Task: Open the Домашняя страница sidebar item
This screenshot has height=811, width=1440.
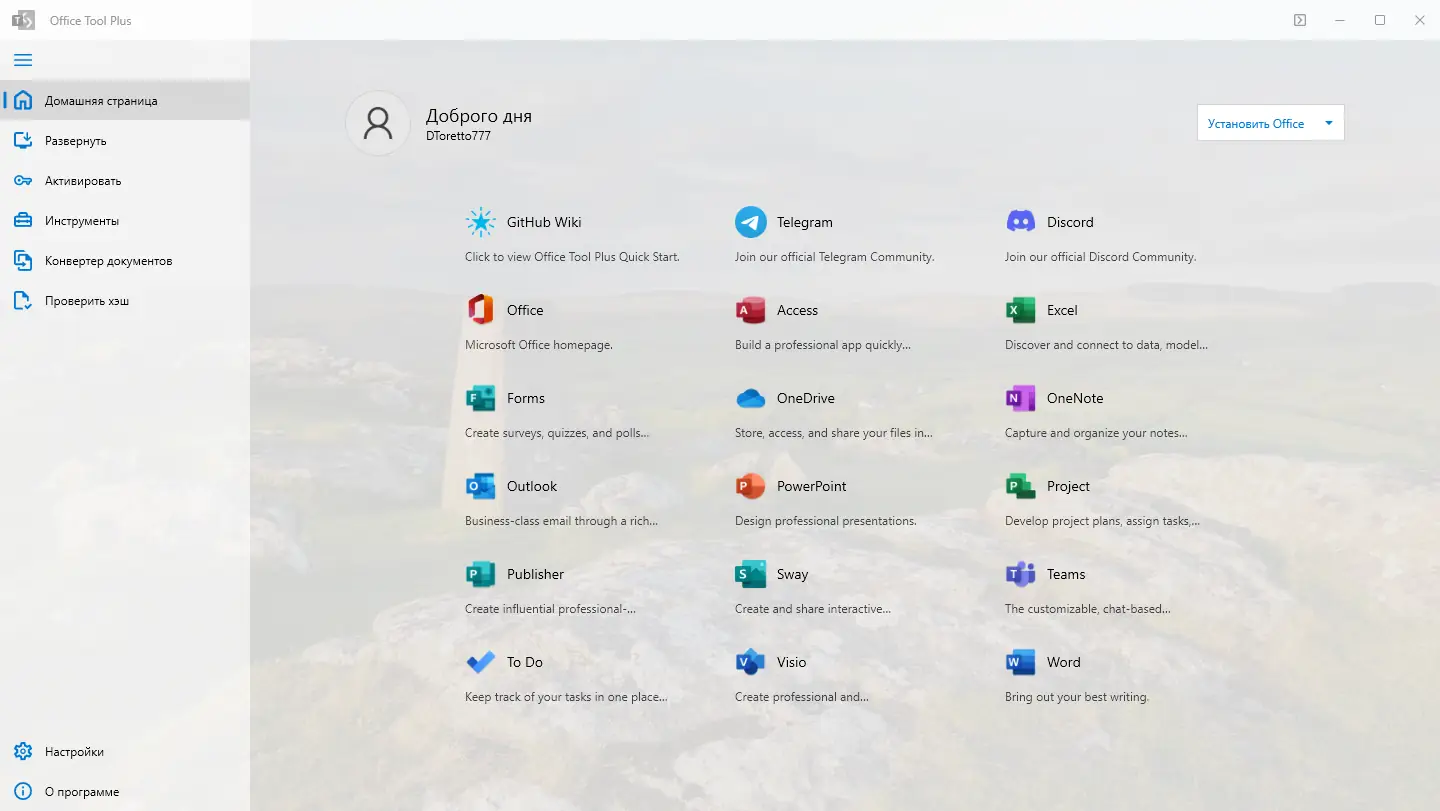Action: pos(125,100)
